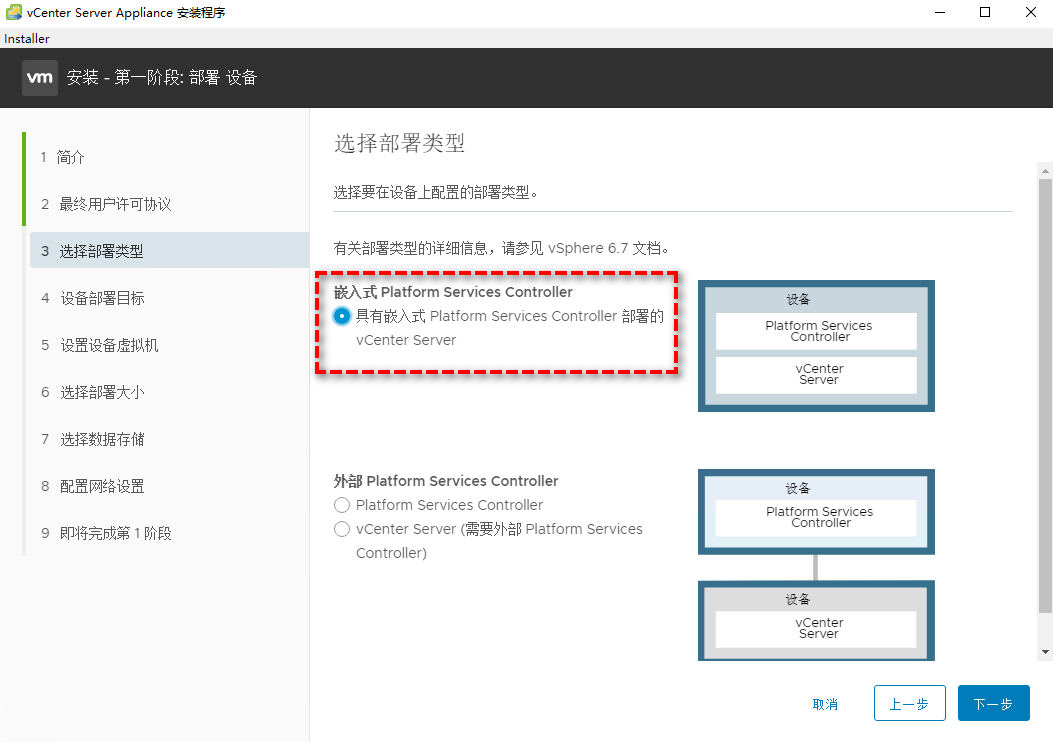Click the external PSC appliance diagram

[816, 512]
